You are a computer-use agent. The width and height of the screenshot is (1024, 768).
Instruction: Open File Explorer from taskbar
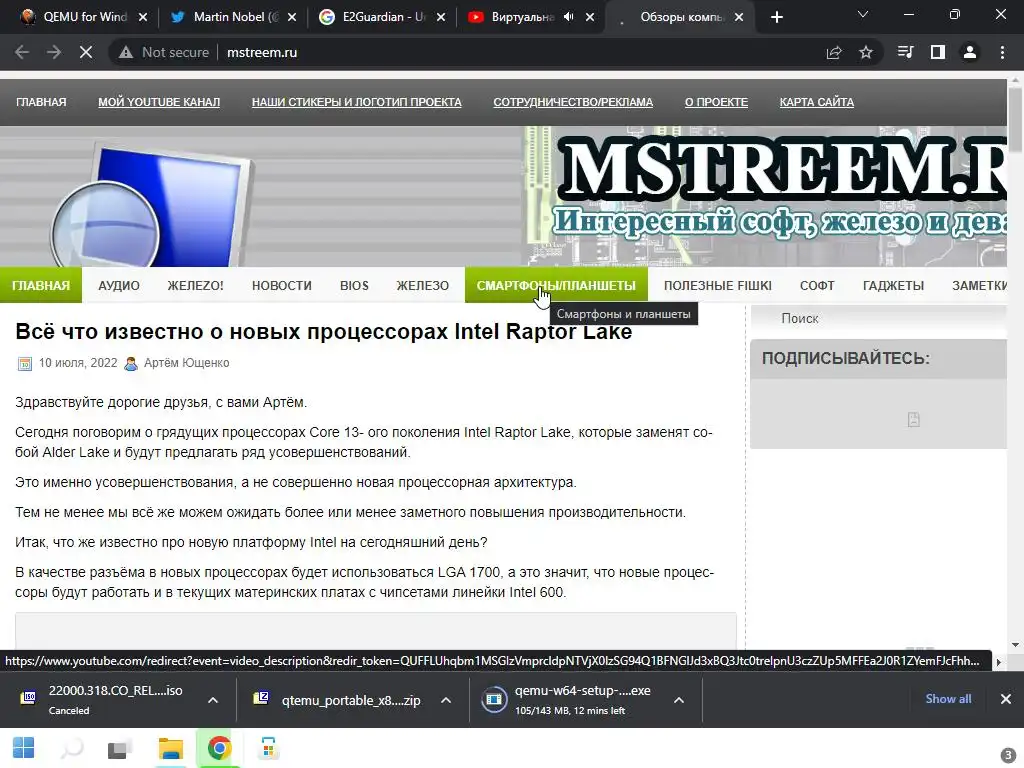(x=170, y=748)
